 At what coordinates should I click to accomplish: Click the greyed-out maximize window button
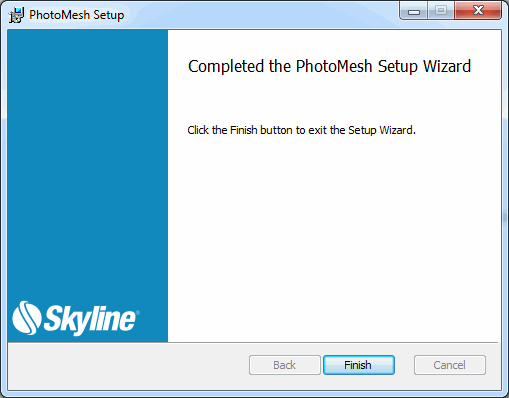pos(441,11)
